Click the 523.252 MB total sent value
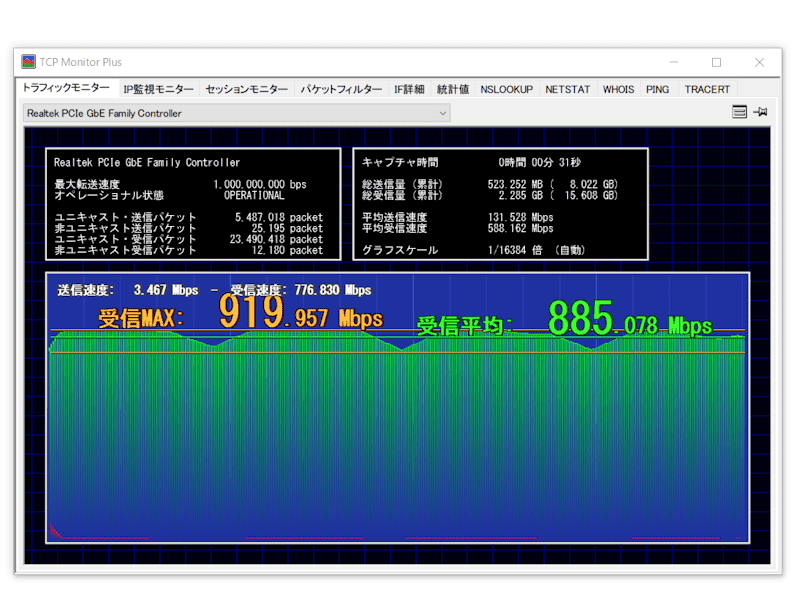The height and width of the screenshot is (600, 800). point(515,184)
